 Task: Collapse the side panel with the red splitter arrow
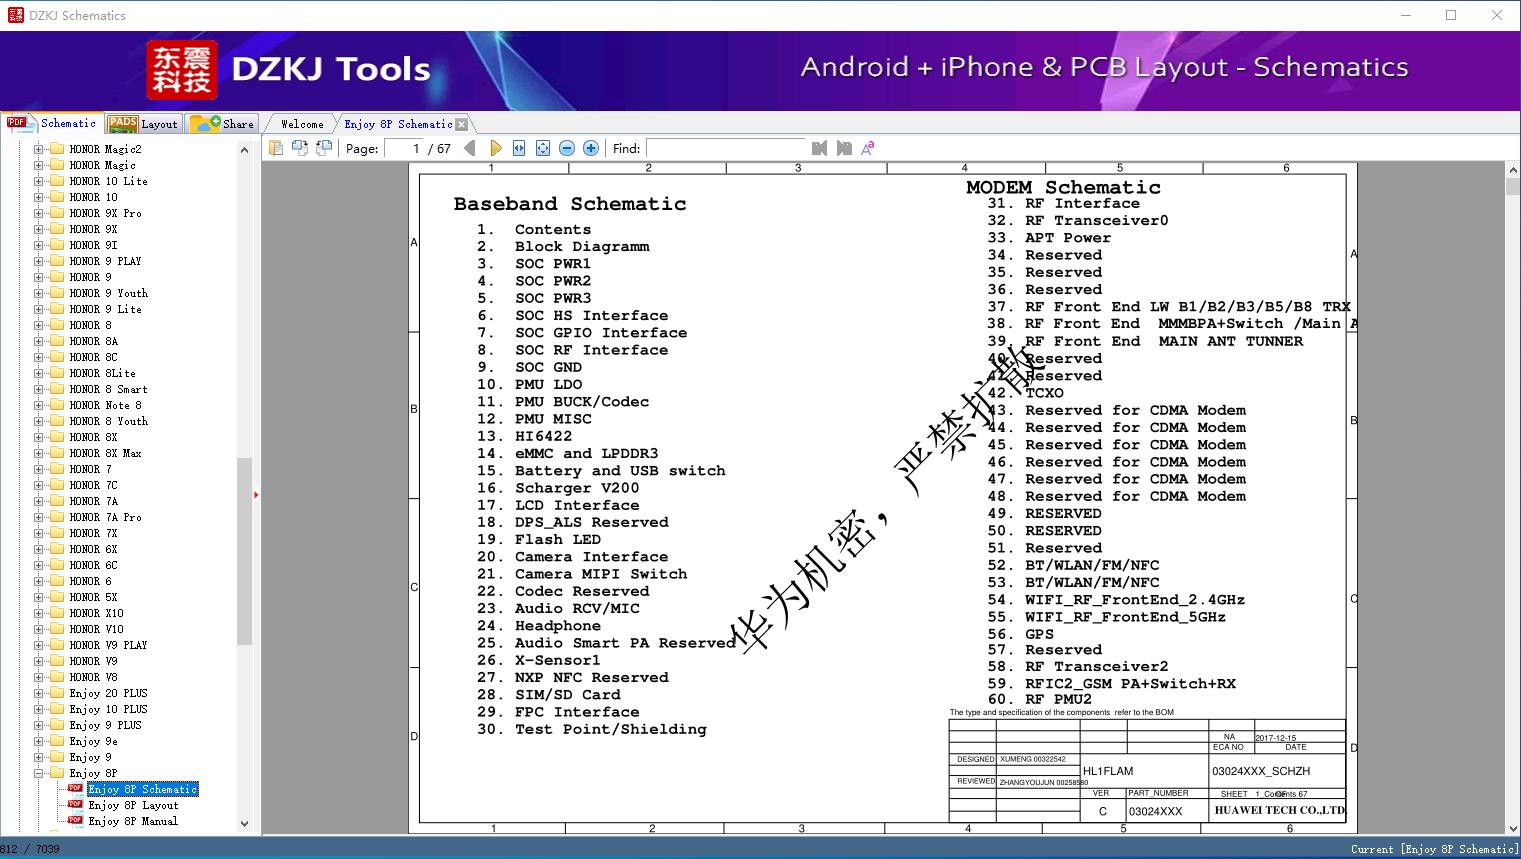click(x=256, y=494)
